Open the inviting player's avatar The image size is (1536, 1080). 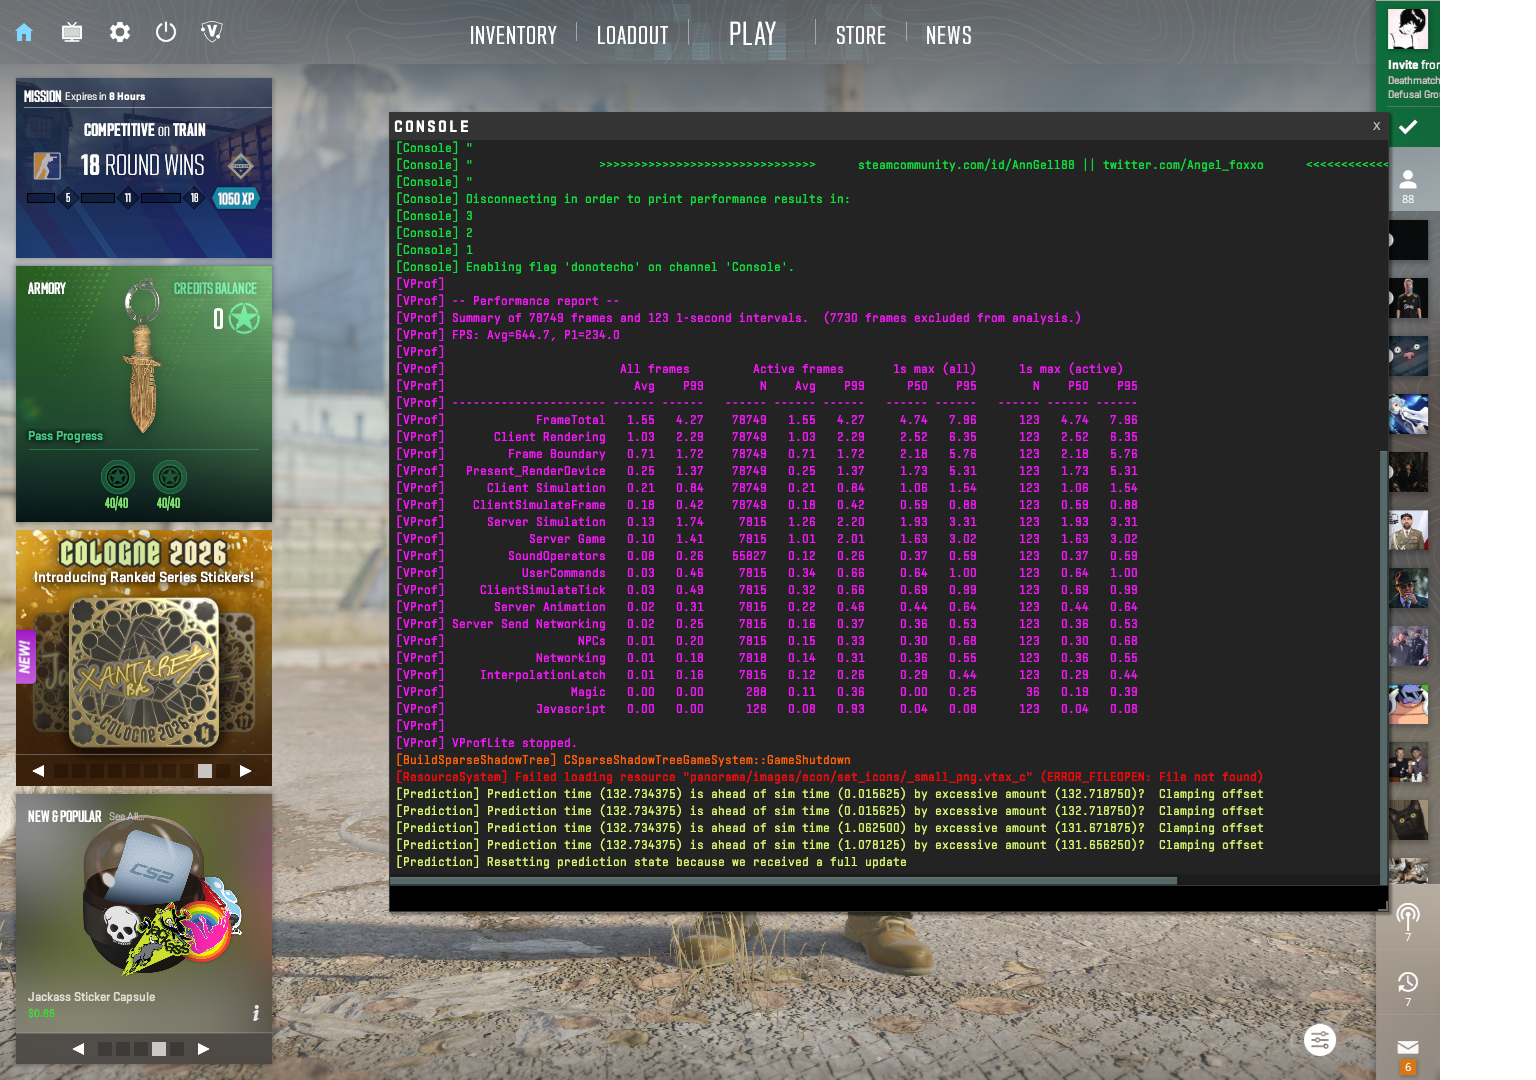[1408, 30]
